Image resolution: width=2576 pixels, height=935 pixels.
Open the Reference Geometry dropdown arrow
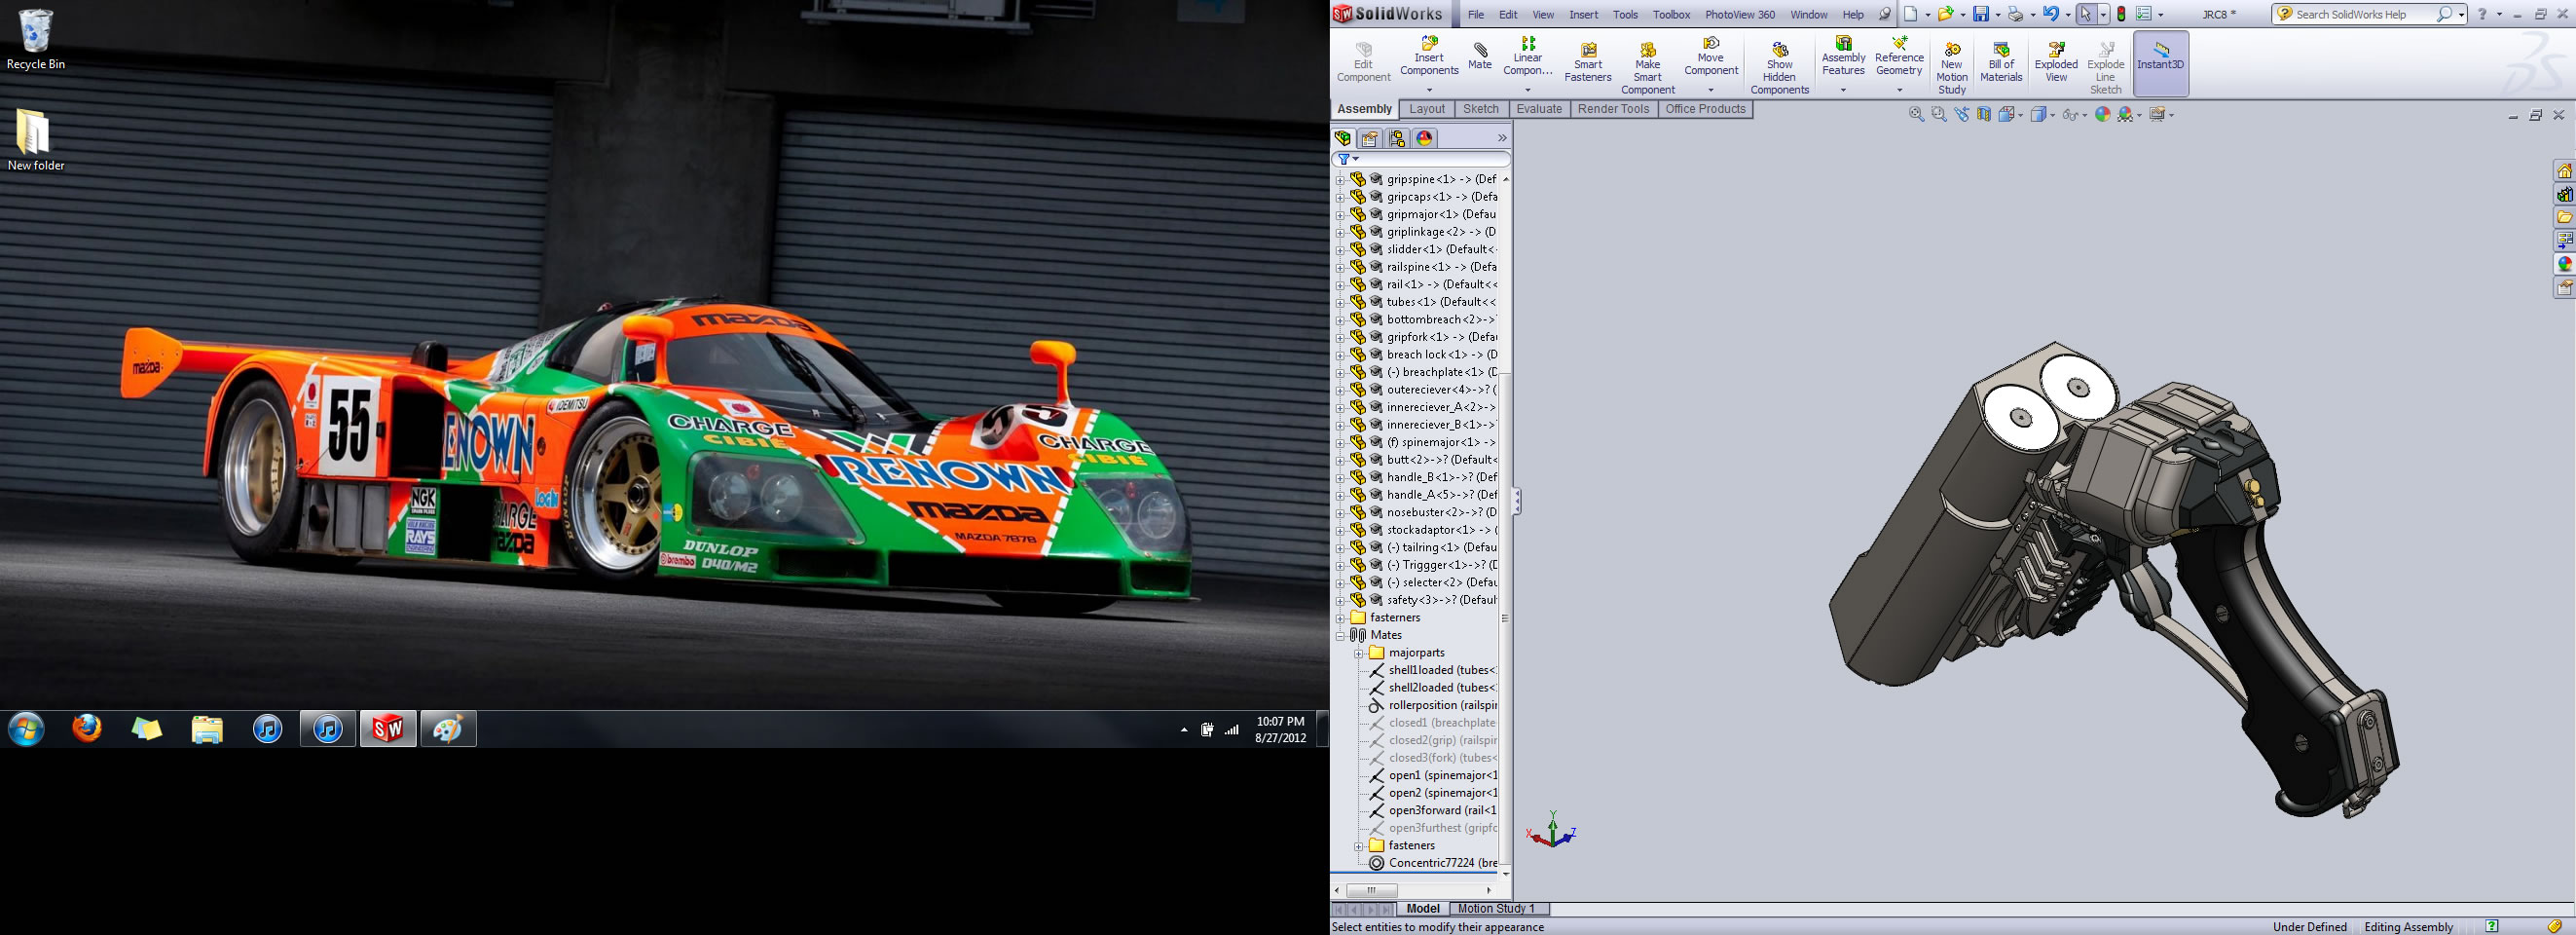coord(1899,90)
